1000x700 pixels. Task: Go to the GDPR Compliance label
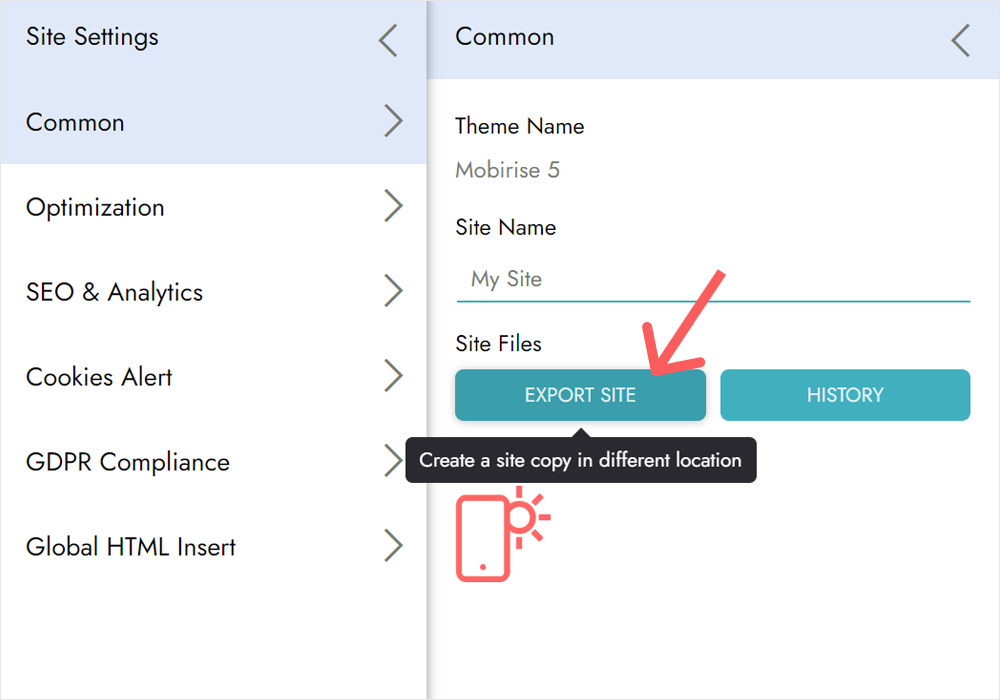click(x=127, y=463)
